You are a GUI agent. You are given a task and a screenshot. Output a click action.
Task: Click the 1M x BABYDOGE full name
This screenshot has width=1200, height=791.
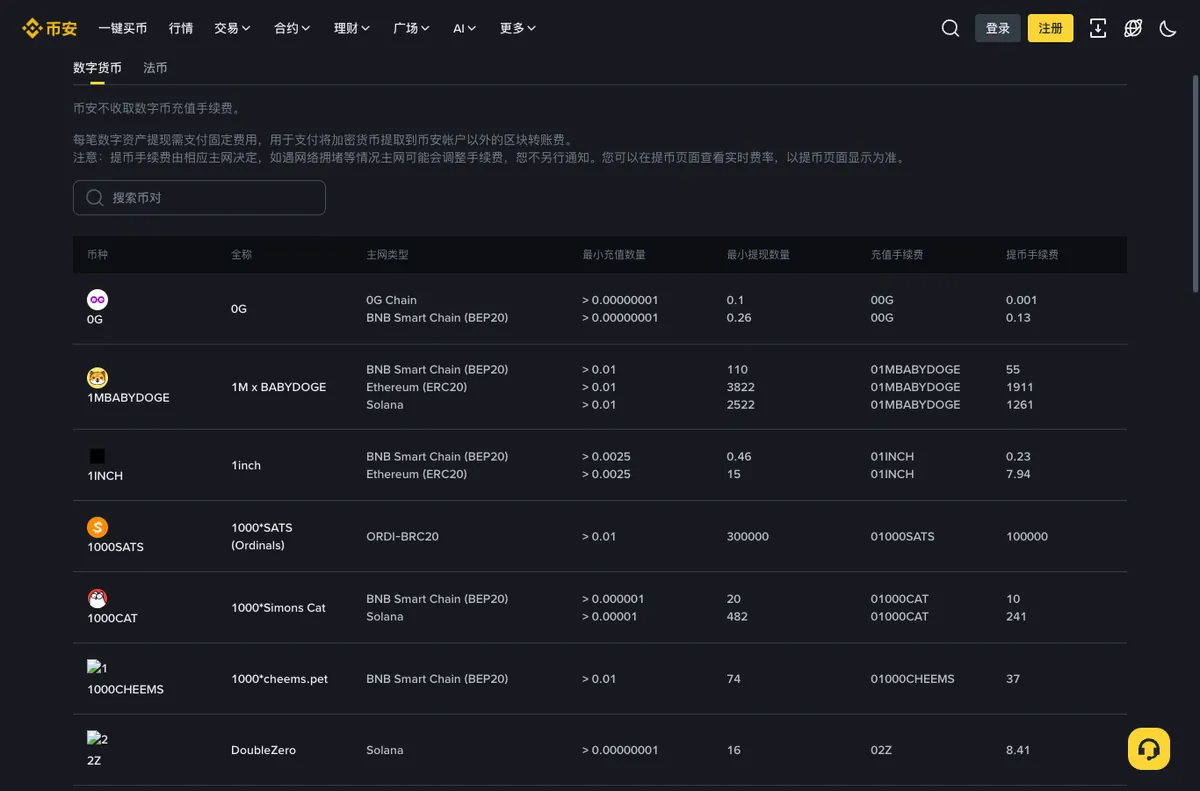[278, 387]
